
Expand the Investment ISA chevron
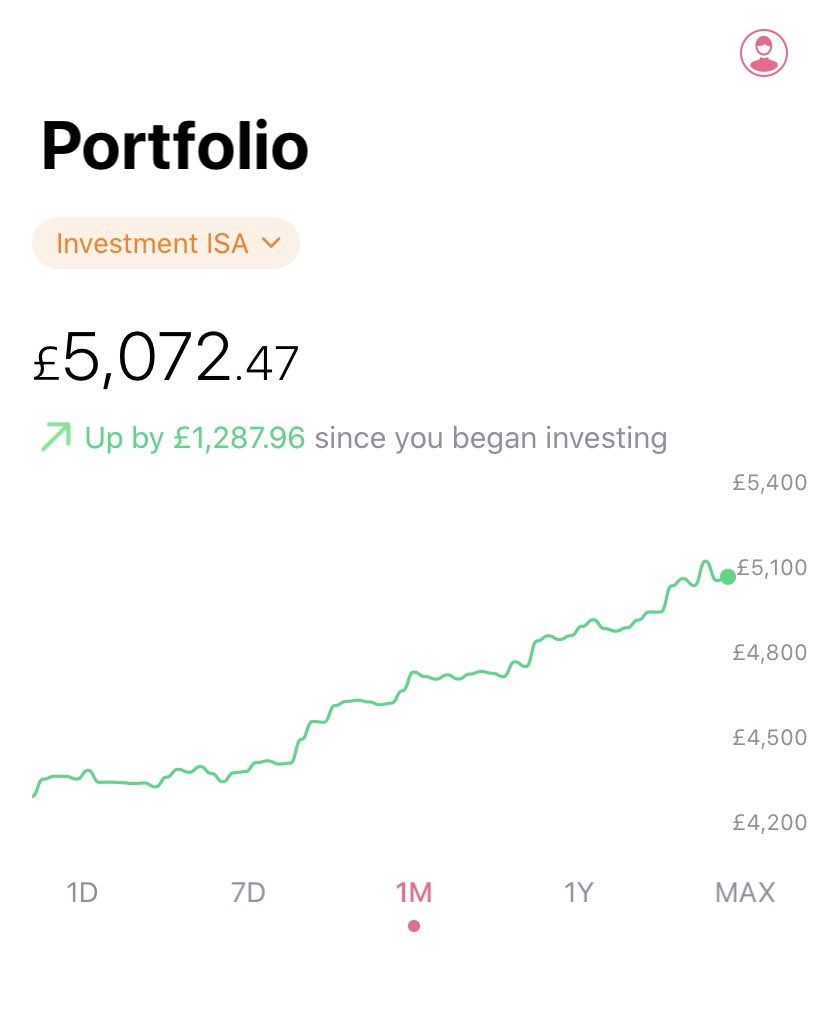[271, 243]
